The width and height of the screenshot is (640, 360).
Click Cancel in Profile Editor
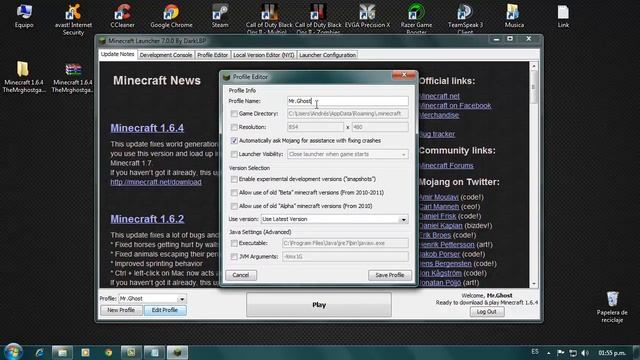click(x=241, y=275)
